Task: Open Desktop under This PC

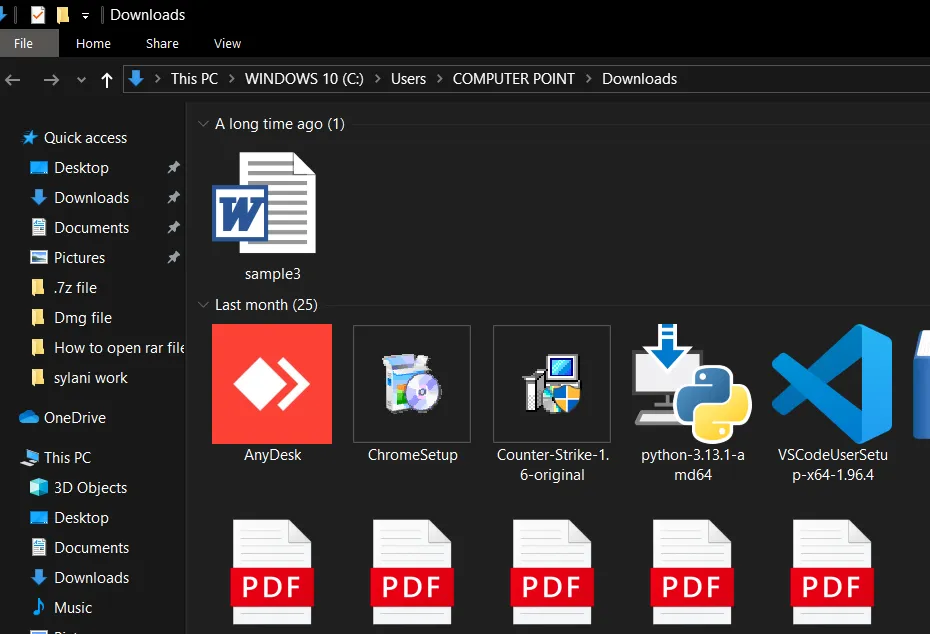Action: [x=81, y=518]
